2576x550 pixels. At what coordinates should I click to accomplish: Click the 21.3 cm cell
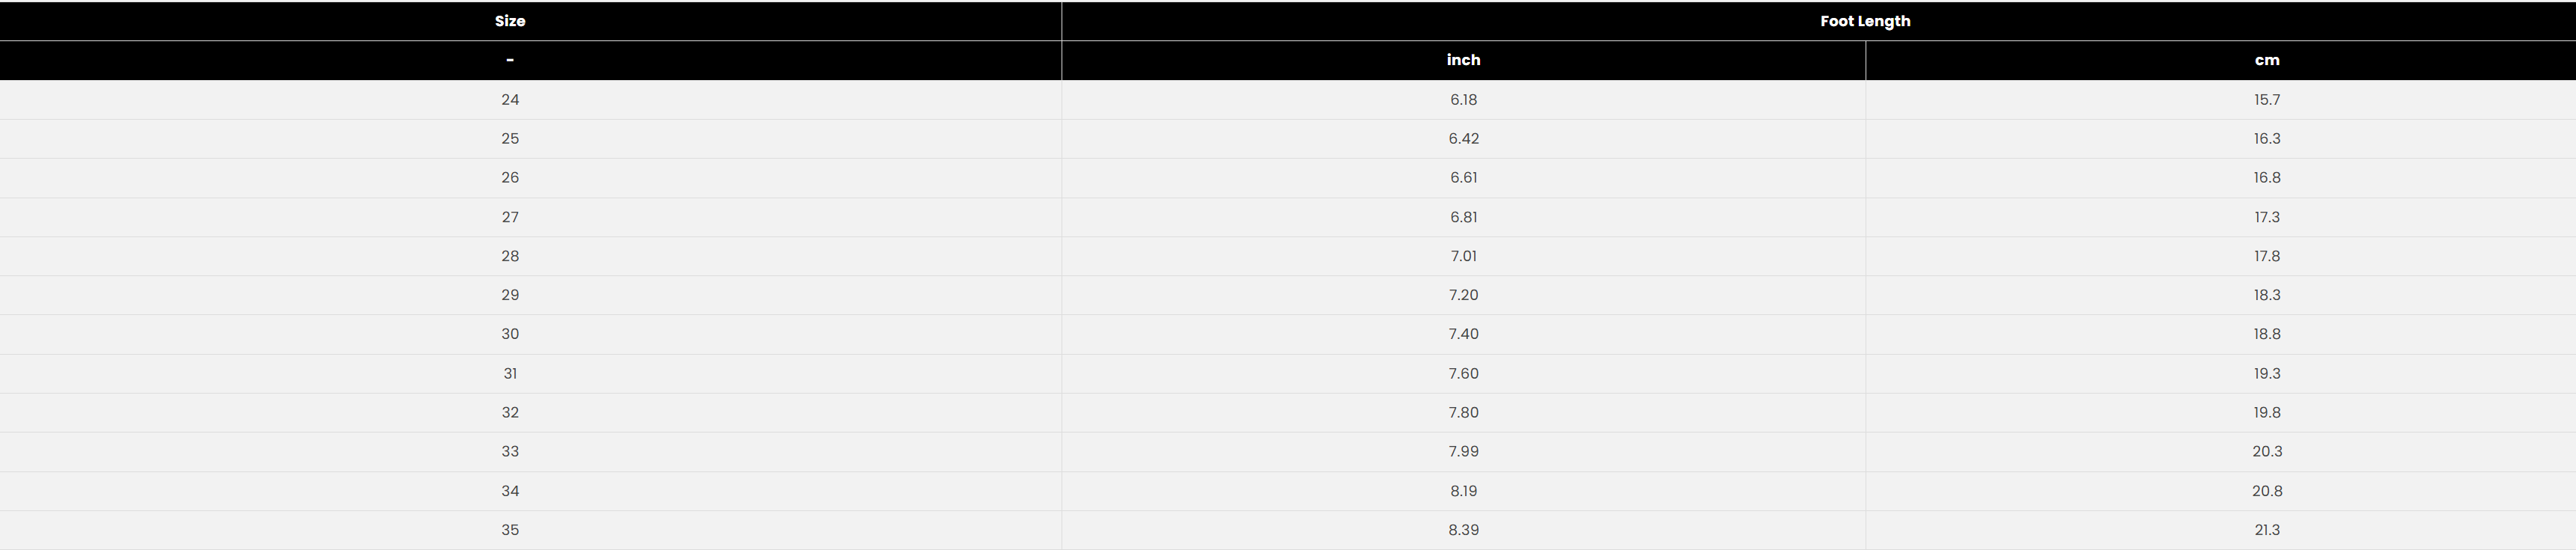coord(2267,530)
